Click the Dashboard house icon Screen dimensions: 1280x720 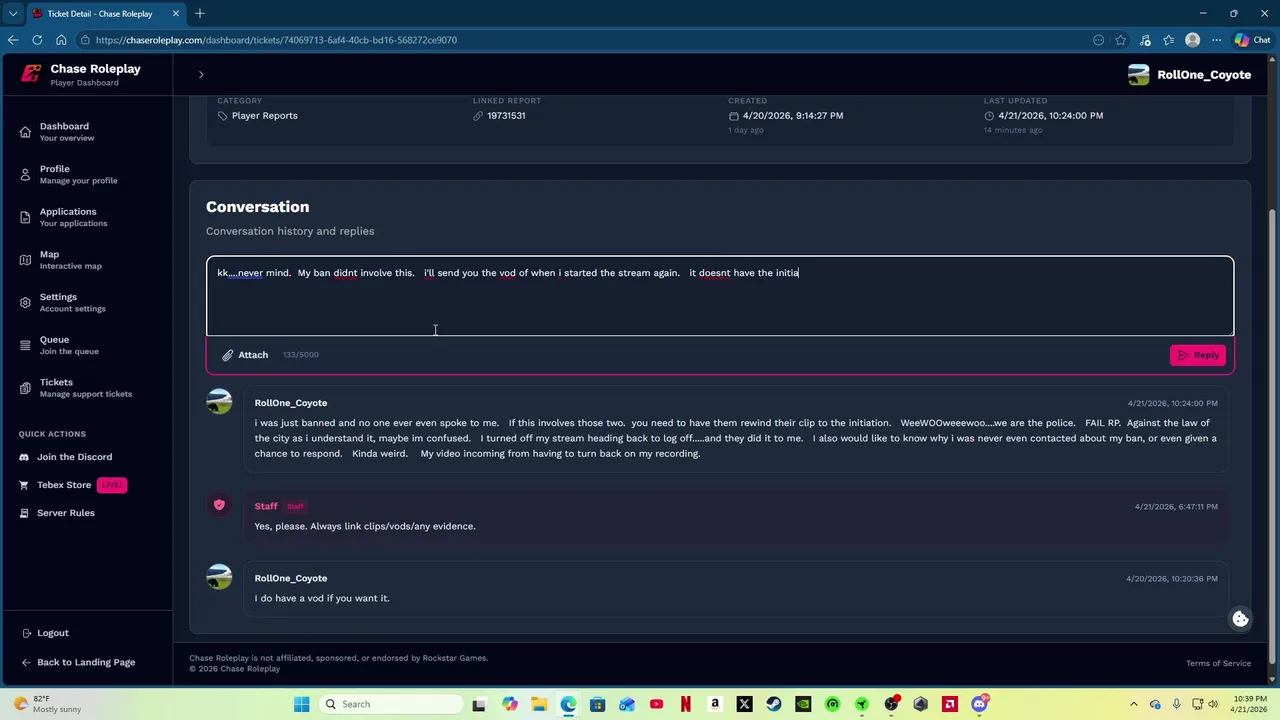[x=25, y=132]
